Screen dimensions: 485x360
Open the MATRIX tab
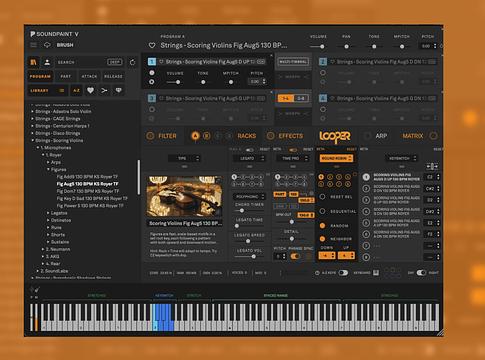(413, 136)
